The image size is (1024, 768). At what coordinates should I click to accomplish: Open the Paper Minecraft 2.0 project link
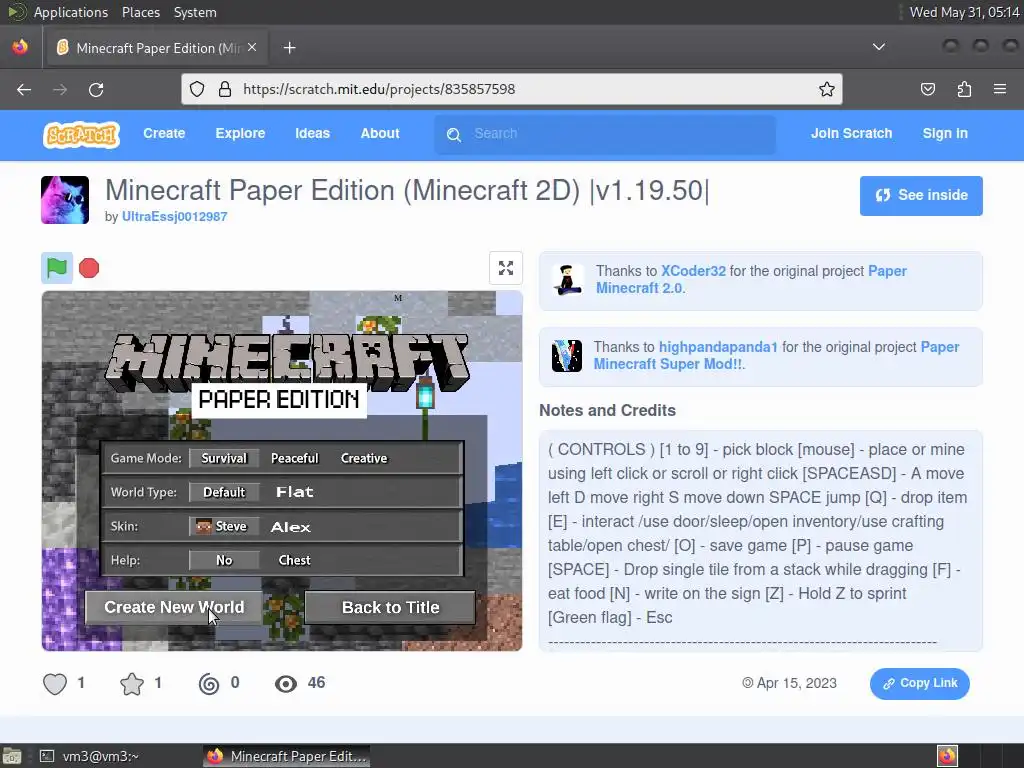pyautogui.click(x=751, y=280)
